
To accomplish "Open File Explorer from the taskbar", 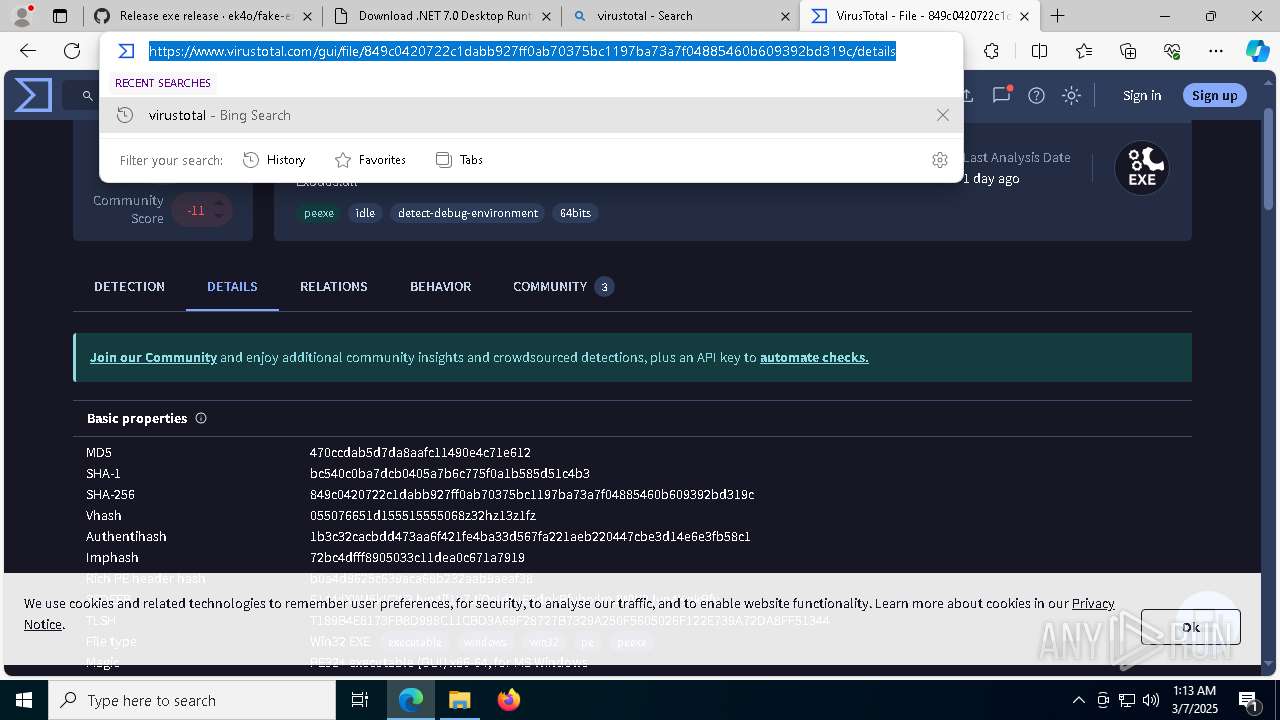I will pyautogui.click(x=459, y=700).
